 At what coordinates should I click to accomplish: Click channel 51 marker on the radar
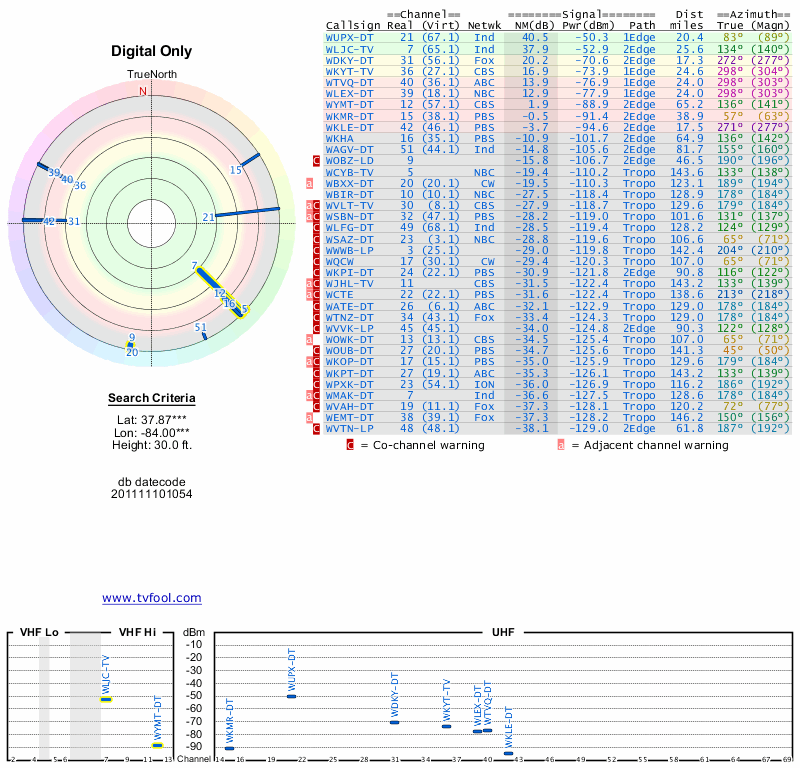pyautogui.click(x=201, y=328)
